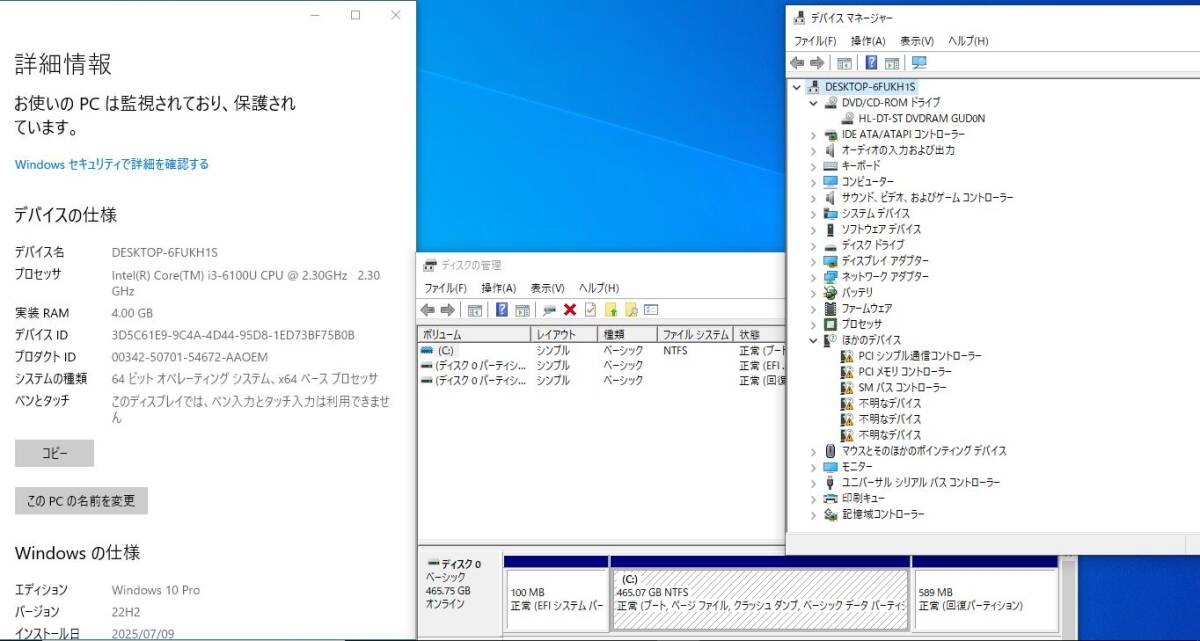Screen dimensions: 1200x641
Task: Collapse the ほかのデバイス node
Action: point(813,341)
